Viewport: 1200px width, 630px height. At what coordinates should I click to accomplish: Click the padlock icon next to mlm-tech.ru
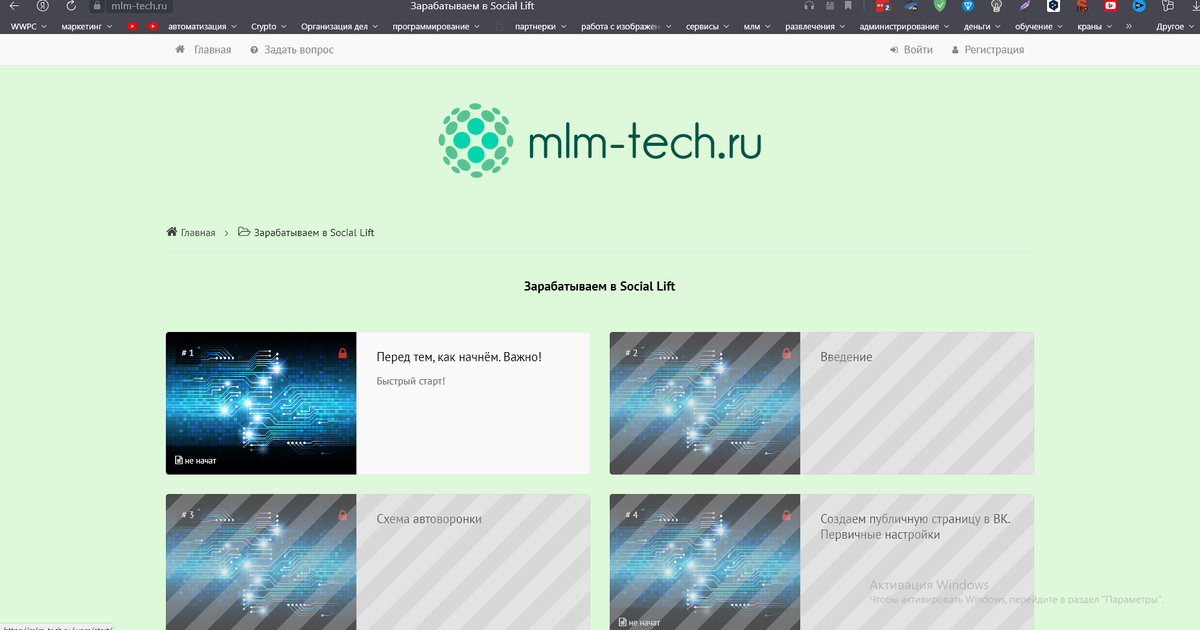pos(98,6)
